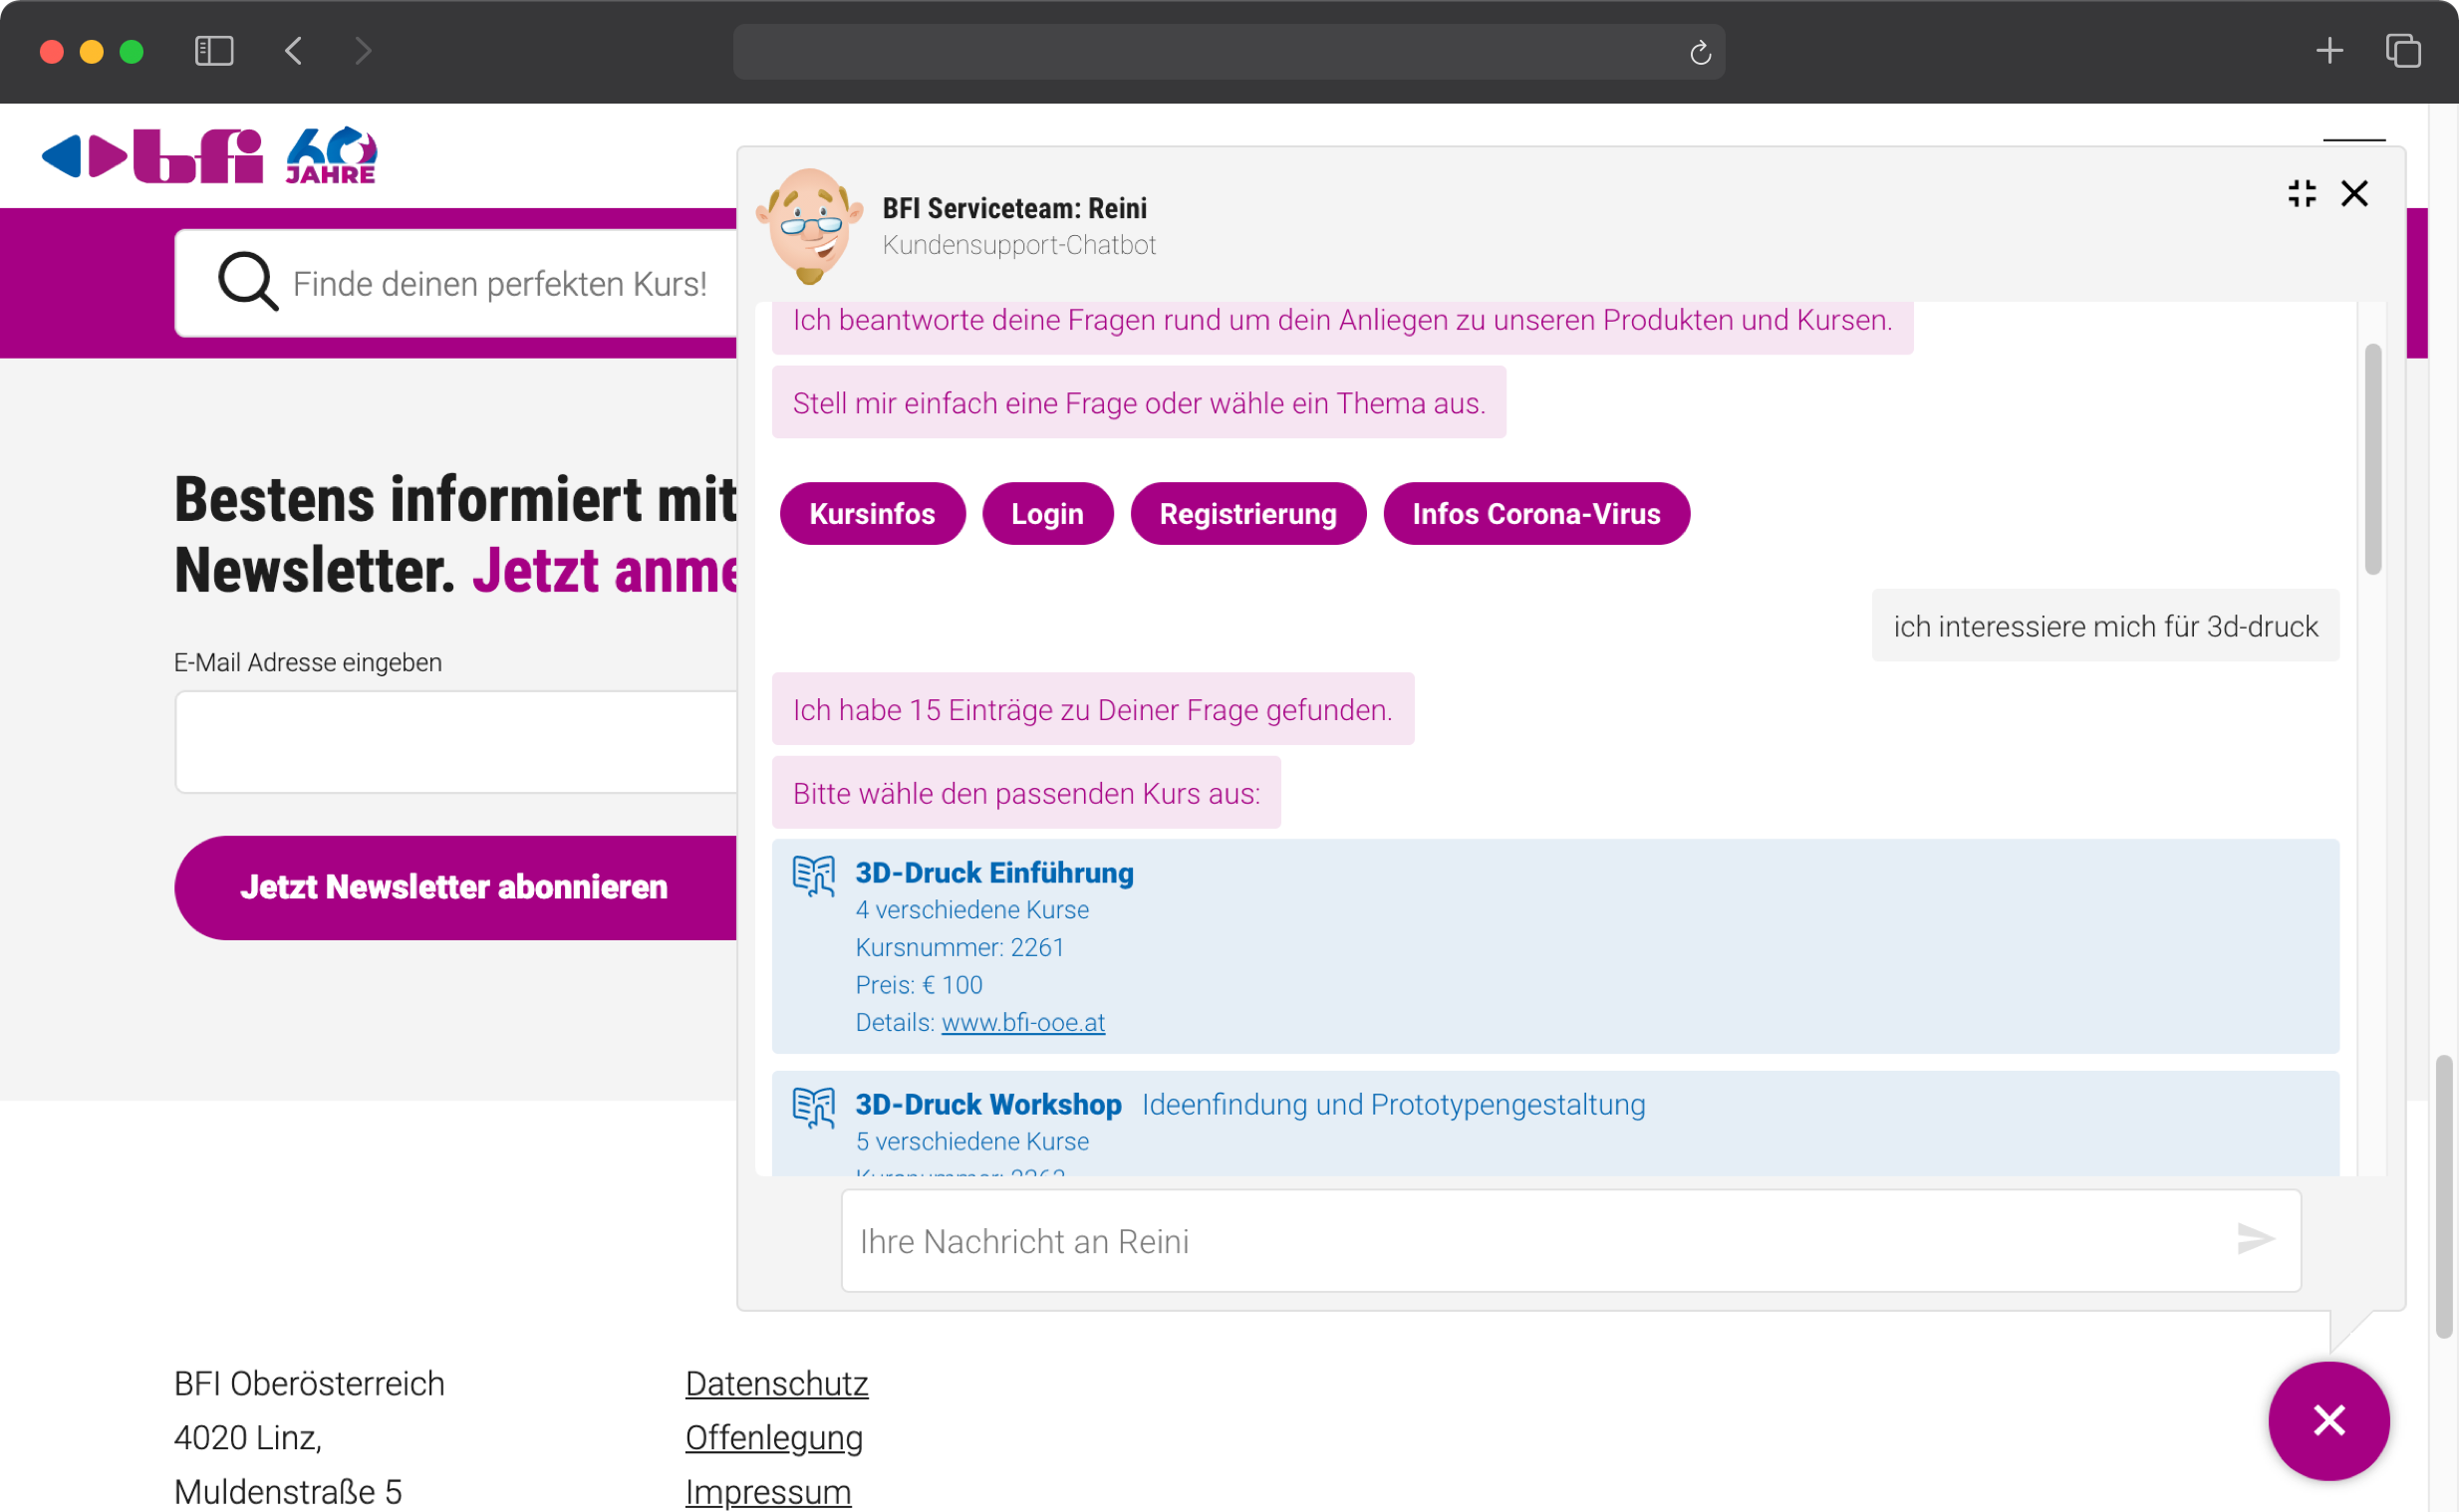Click 'Ich habe 15 Einträge' bot message
This screenshot has width=2459, height=1512.
point(1092,710)
